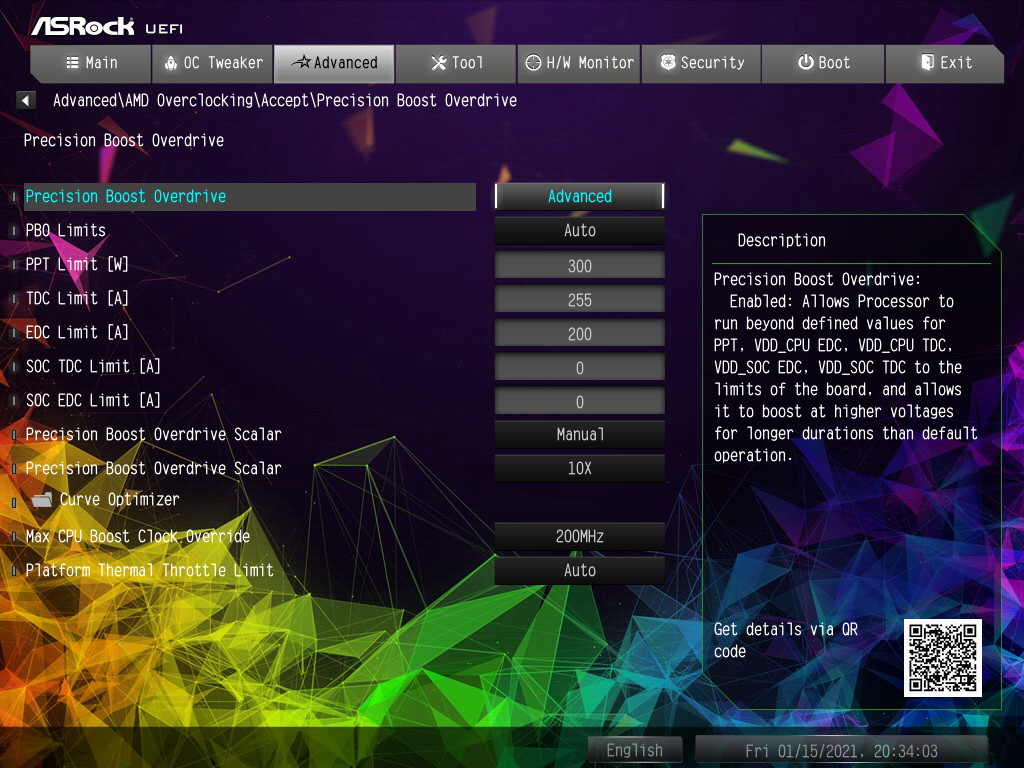Go to the Boot tab

click(823, 63)
